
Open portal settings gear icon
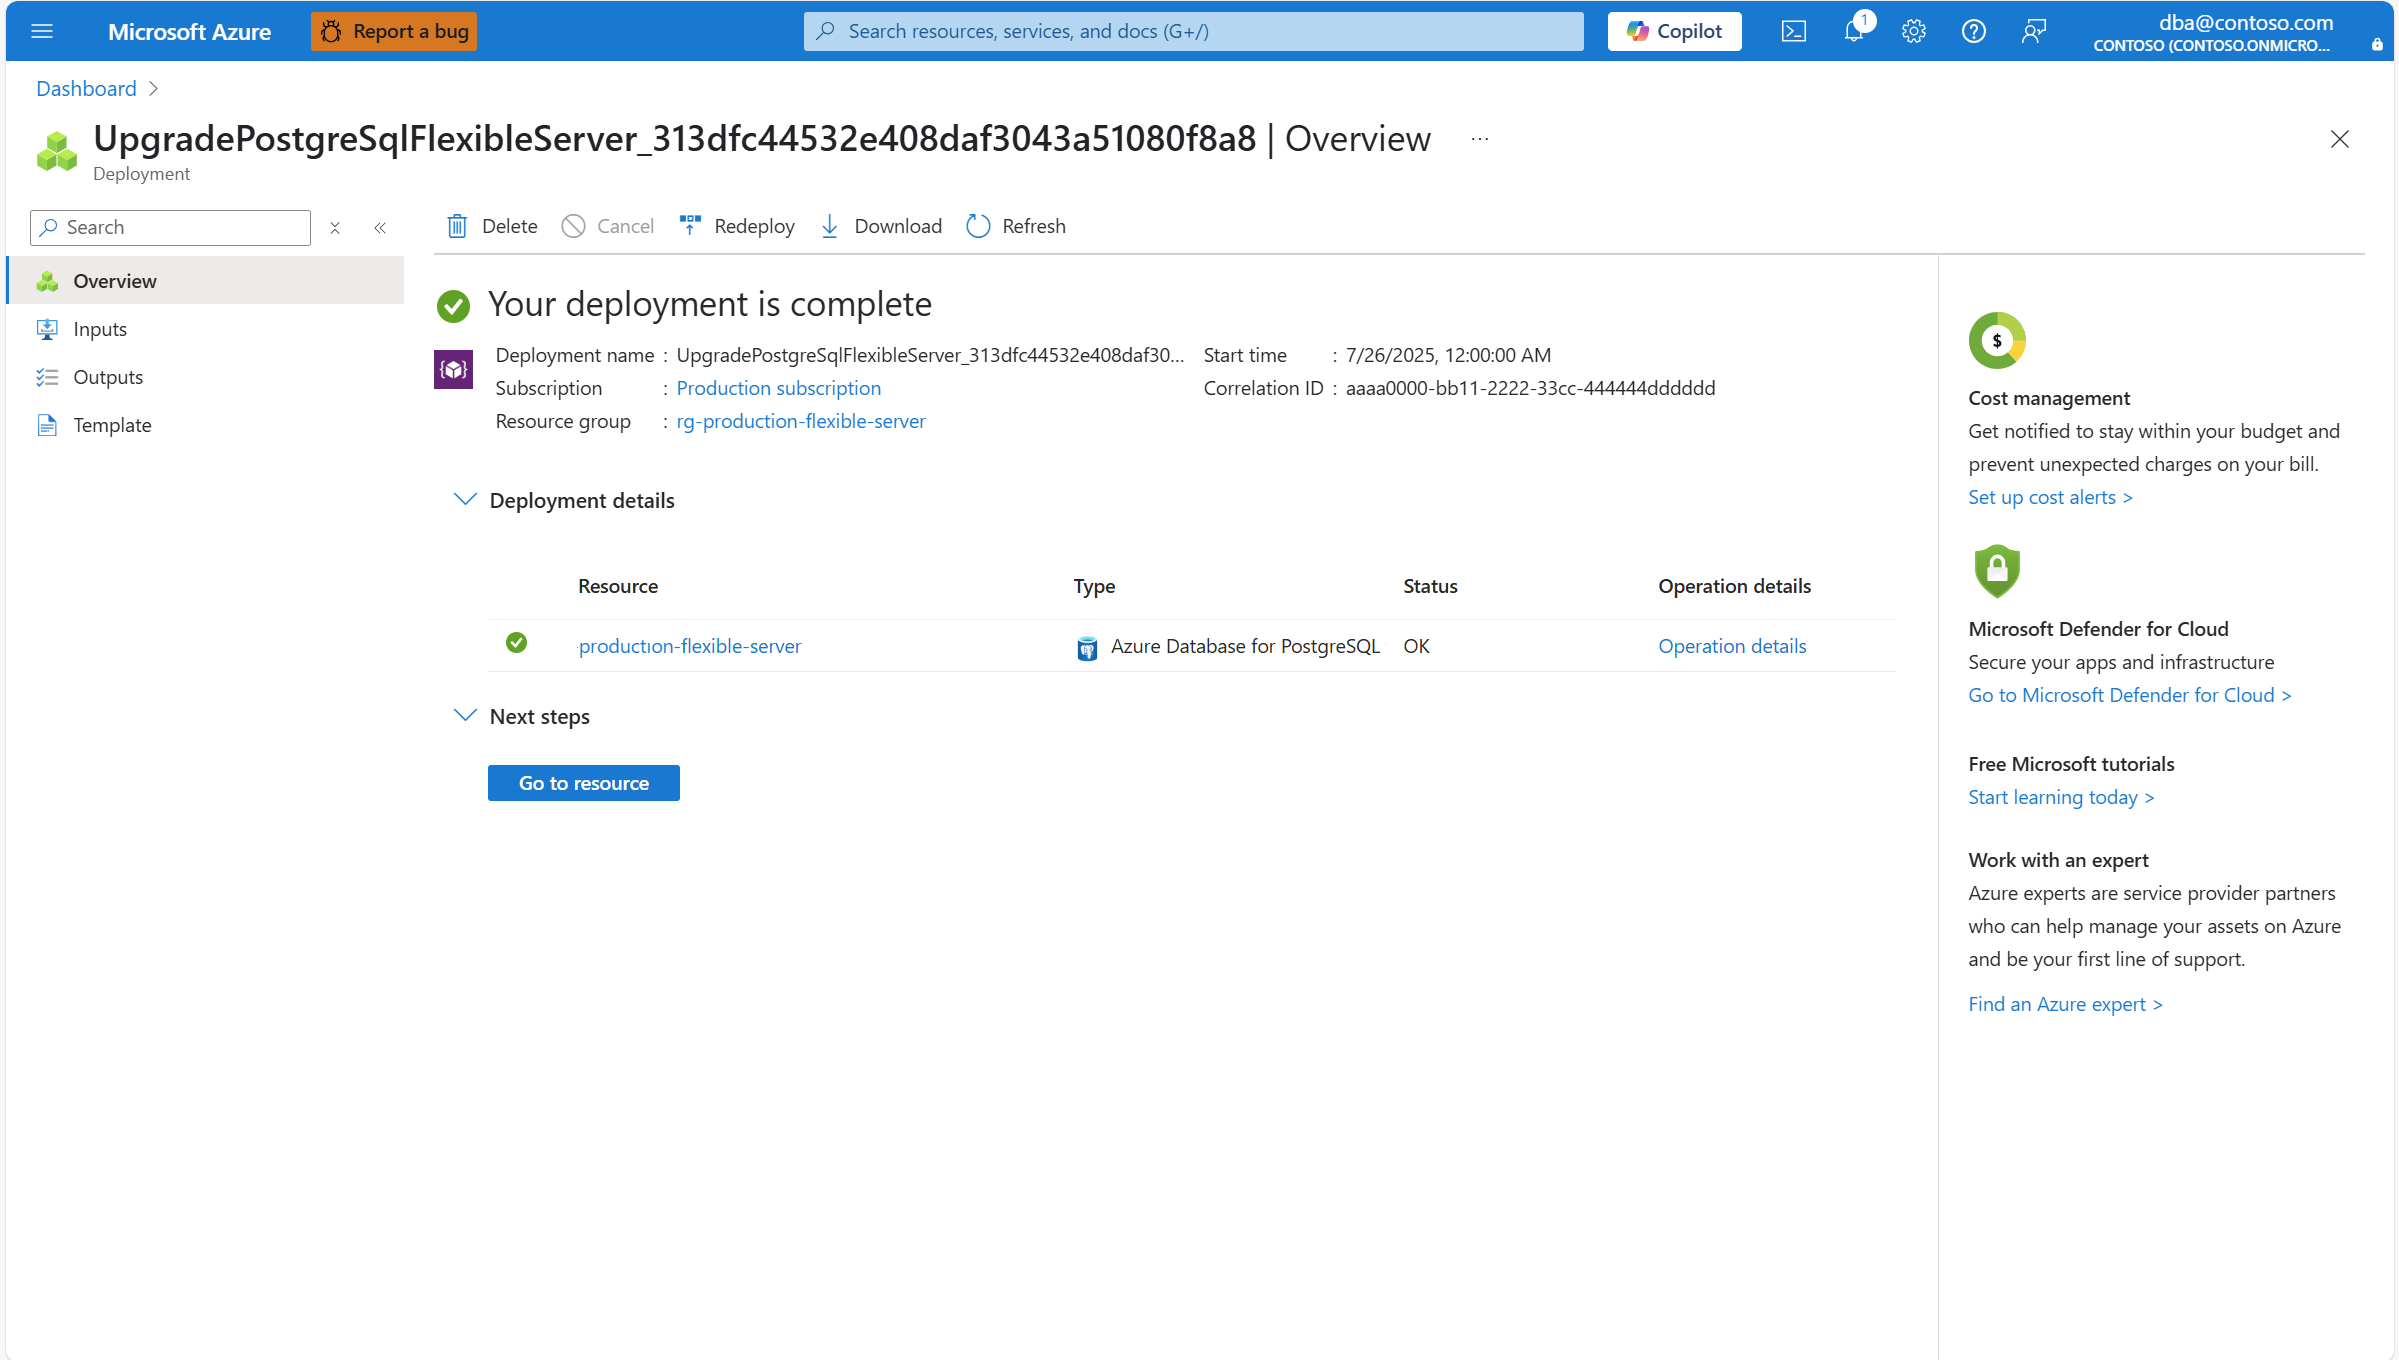[x=1913, y=31]
